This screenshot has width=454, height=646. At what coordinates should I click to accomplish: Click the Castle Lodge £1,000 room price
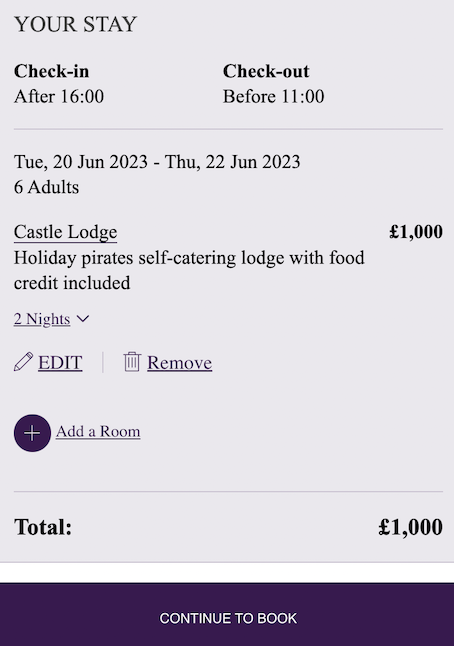click(x=416, y=232)
